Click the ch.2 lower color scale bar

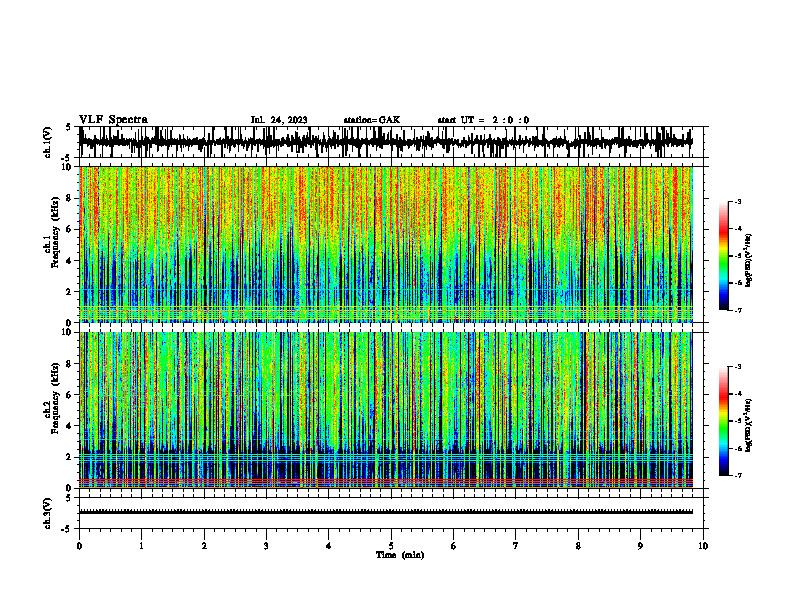pyautogui.click(x=723, y=421)
